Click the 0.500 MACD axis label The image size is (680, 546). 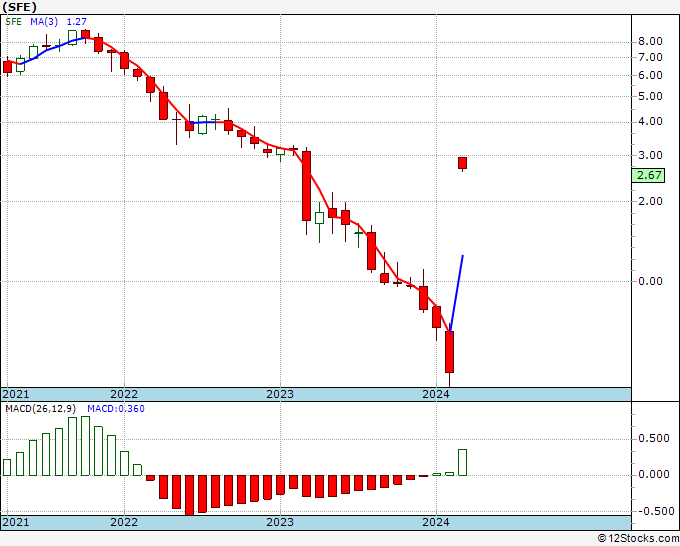click(654, 438)
